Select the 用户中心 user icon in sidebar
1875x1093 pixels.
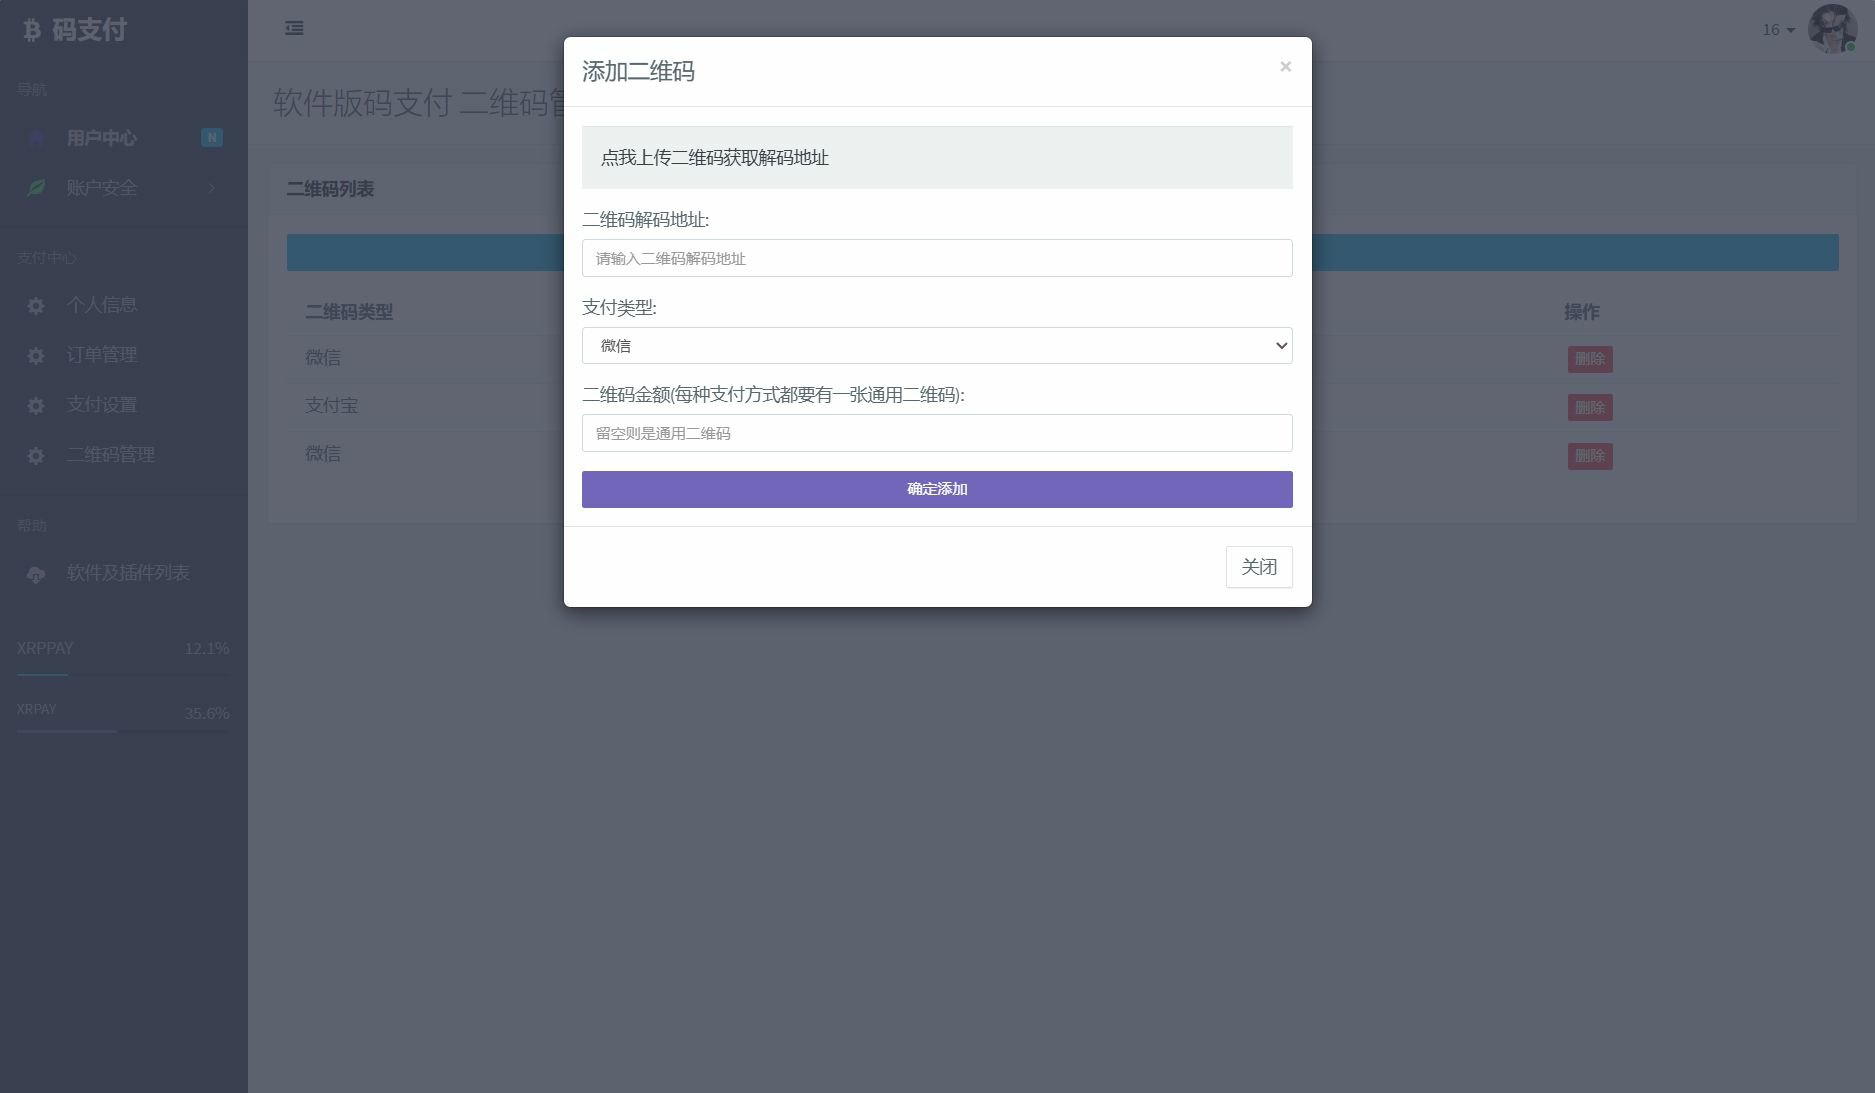36,138
